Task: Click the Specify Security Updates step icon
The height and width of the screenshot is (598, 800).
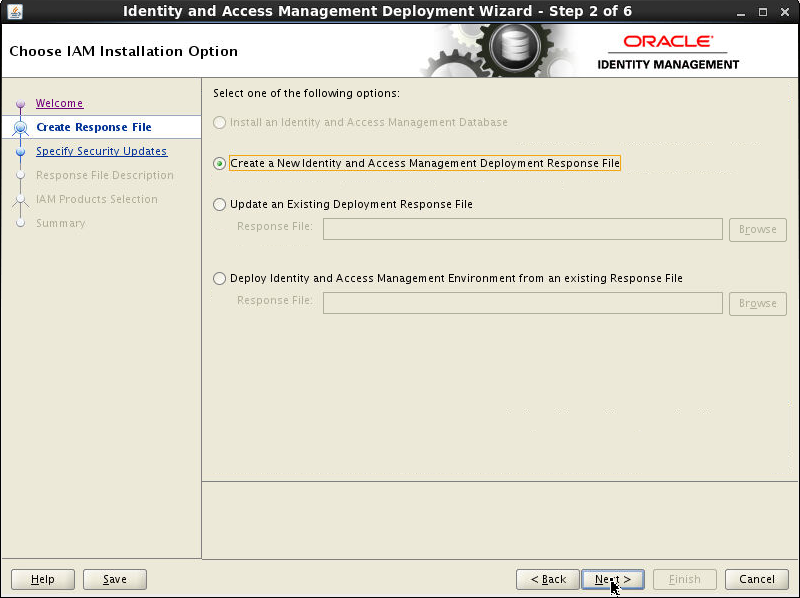Action: click(21, 151)
